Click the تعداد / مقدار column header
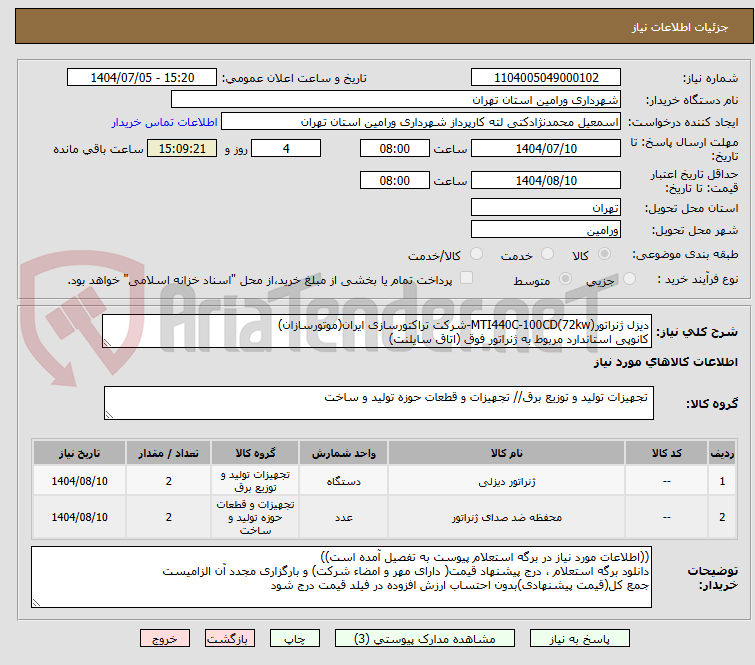755x665 pixels. pyautogui.click(x=169, y=453)
